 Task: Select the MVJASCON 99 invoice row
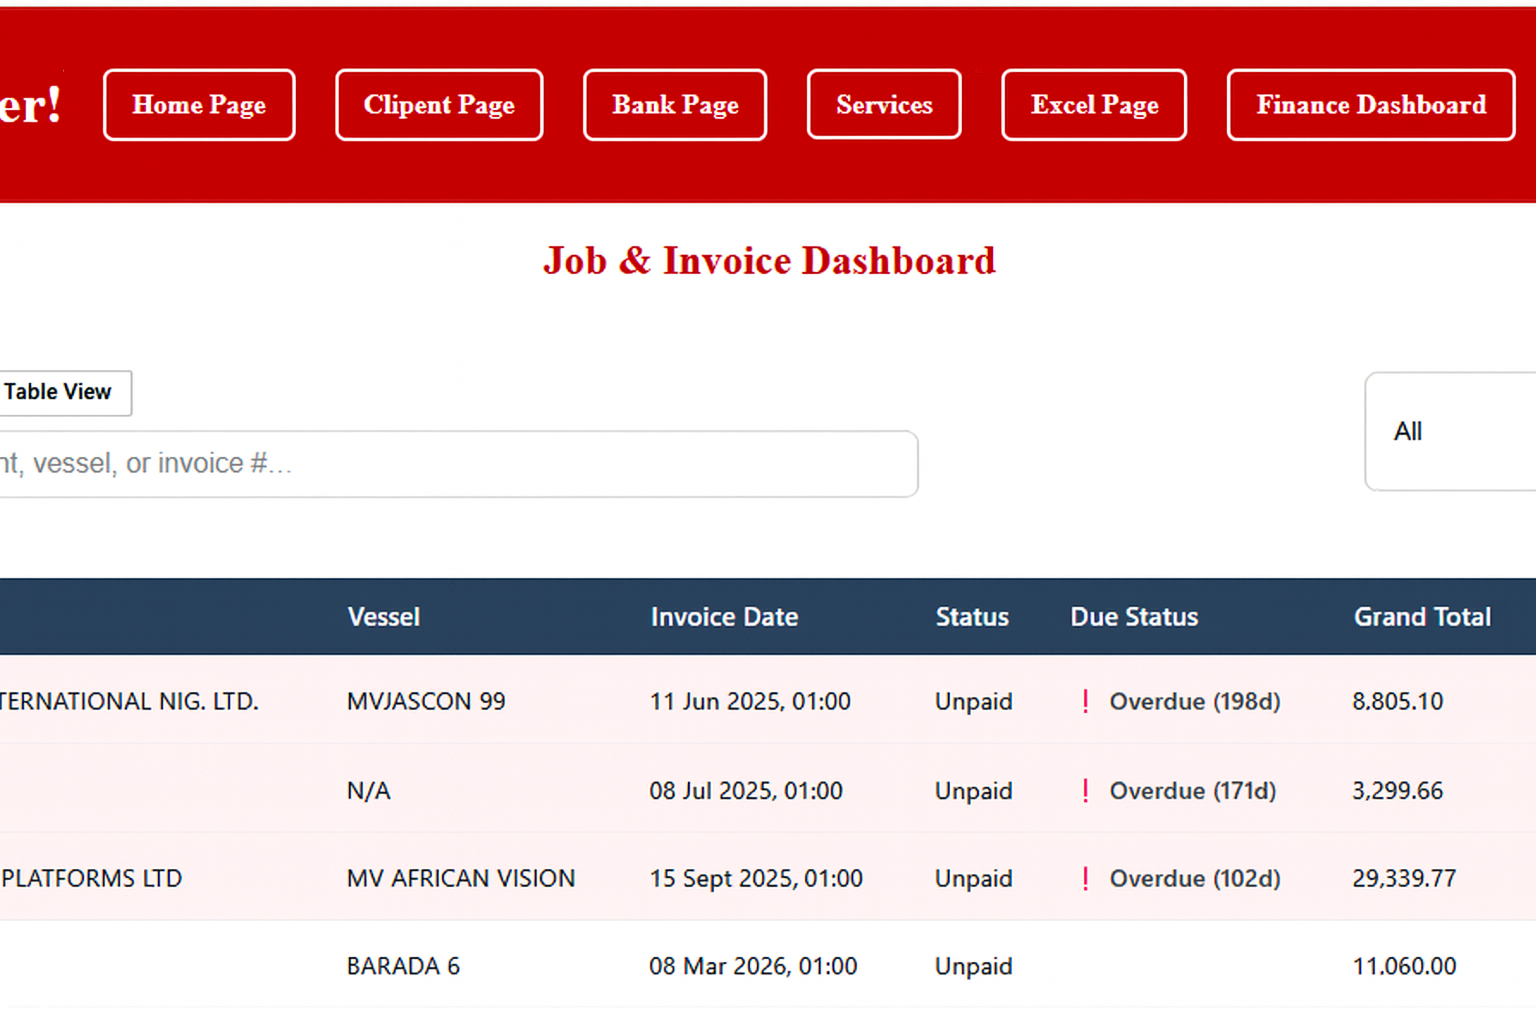[x=426, y=702]
